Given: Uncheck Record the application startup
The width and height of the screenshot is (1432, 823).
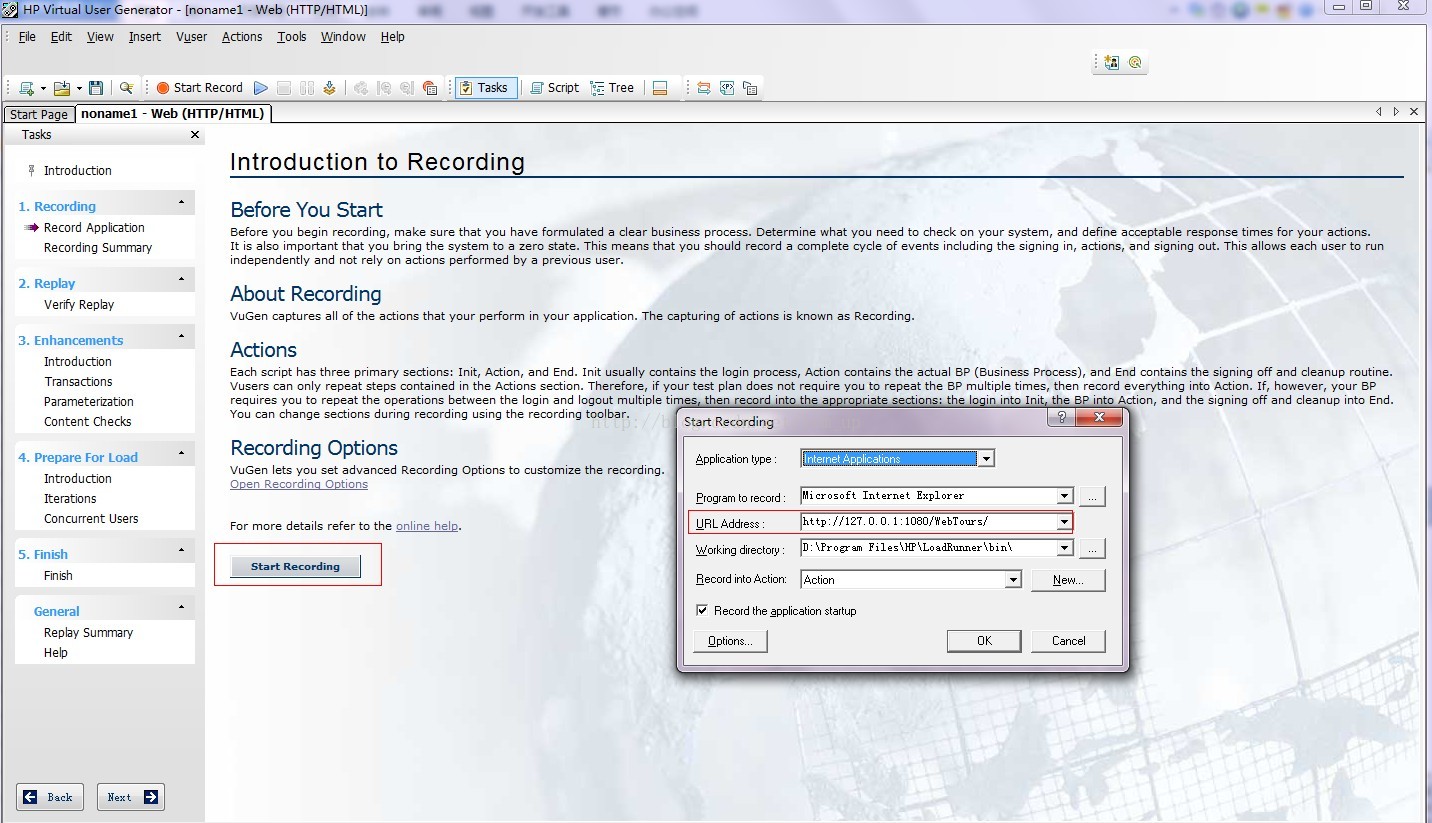Looking at the screenshot, I should 702,610.
